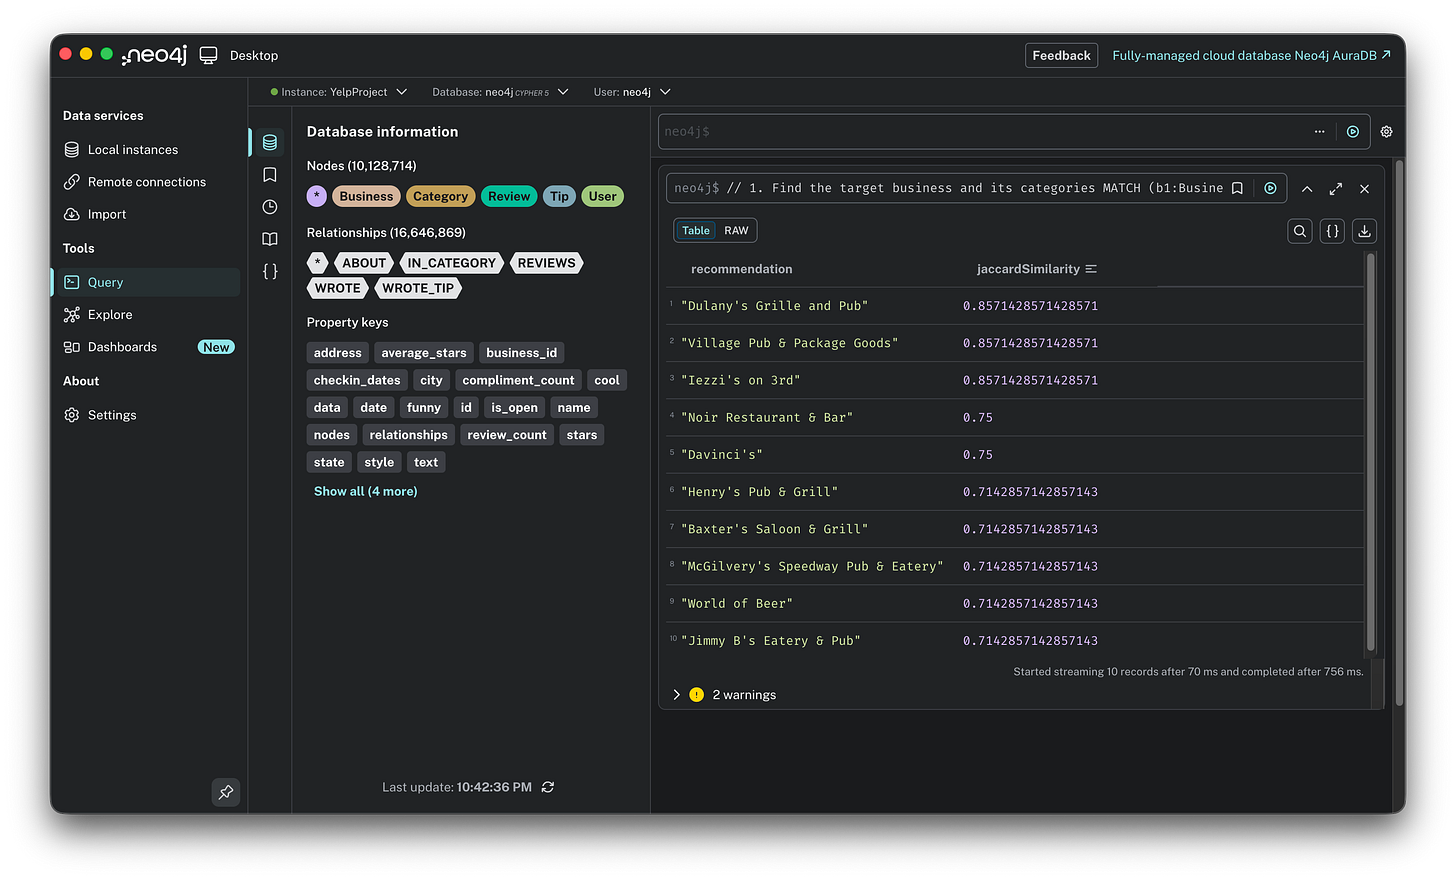Click the "Noir Restaurant & Bar" cell
This screenshot has height=880, width=1456.
click(766, 418)
